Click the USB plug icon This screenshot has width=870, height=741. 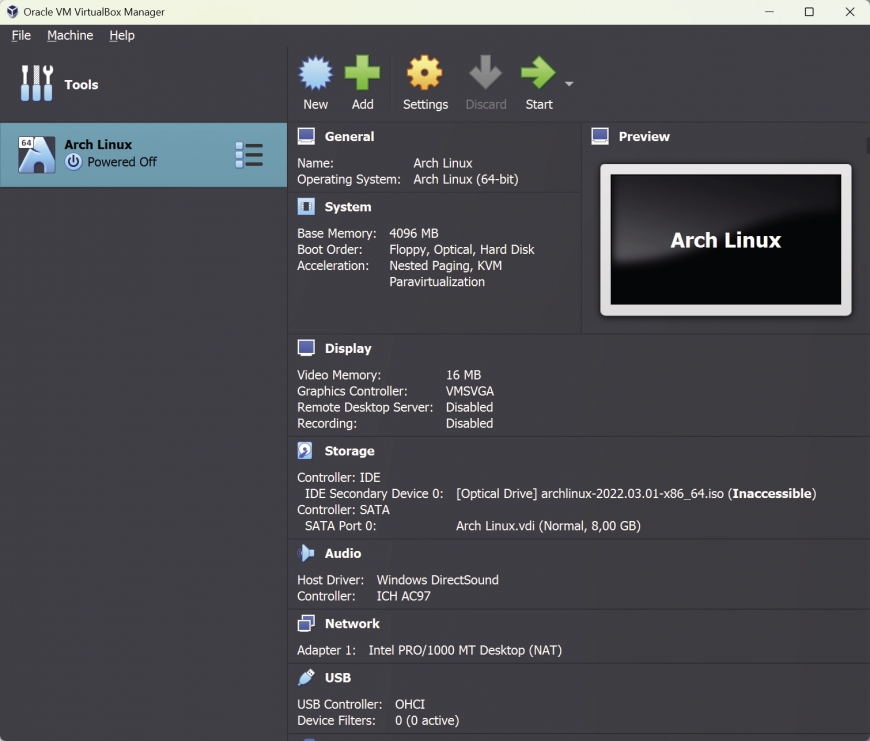[x=306, y=677]
